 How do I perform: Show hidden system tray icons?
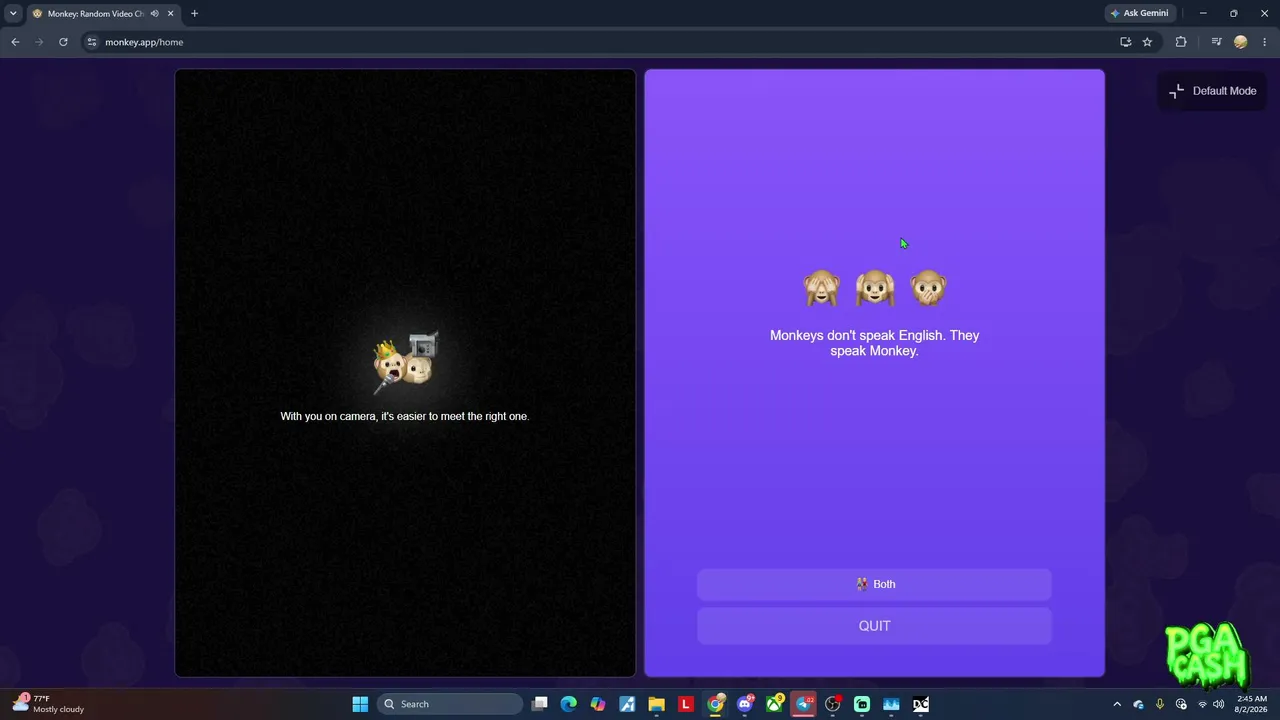1117,704
